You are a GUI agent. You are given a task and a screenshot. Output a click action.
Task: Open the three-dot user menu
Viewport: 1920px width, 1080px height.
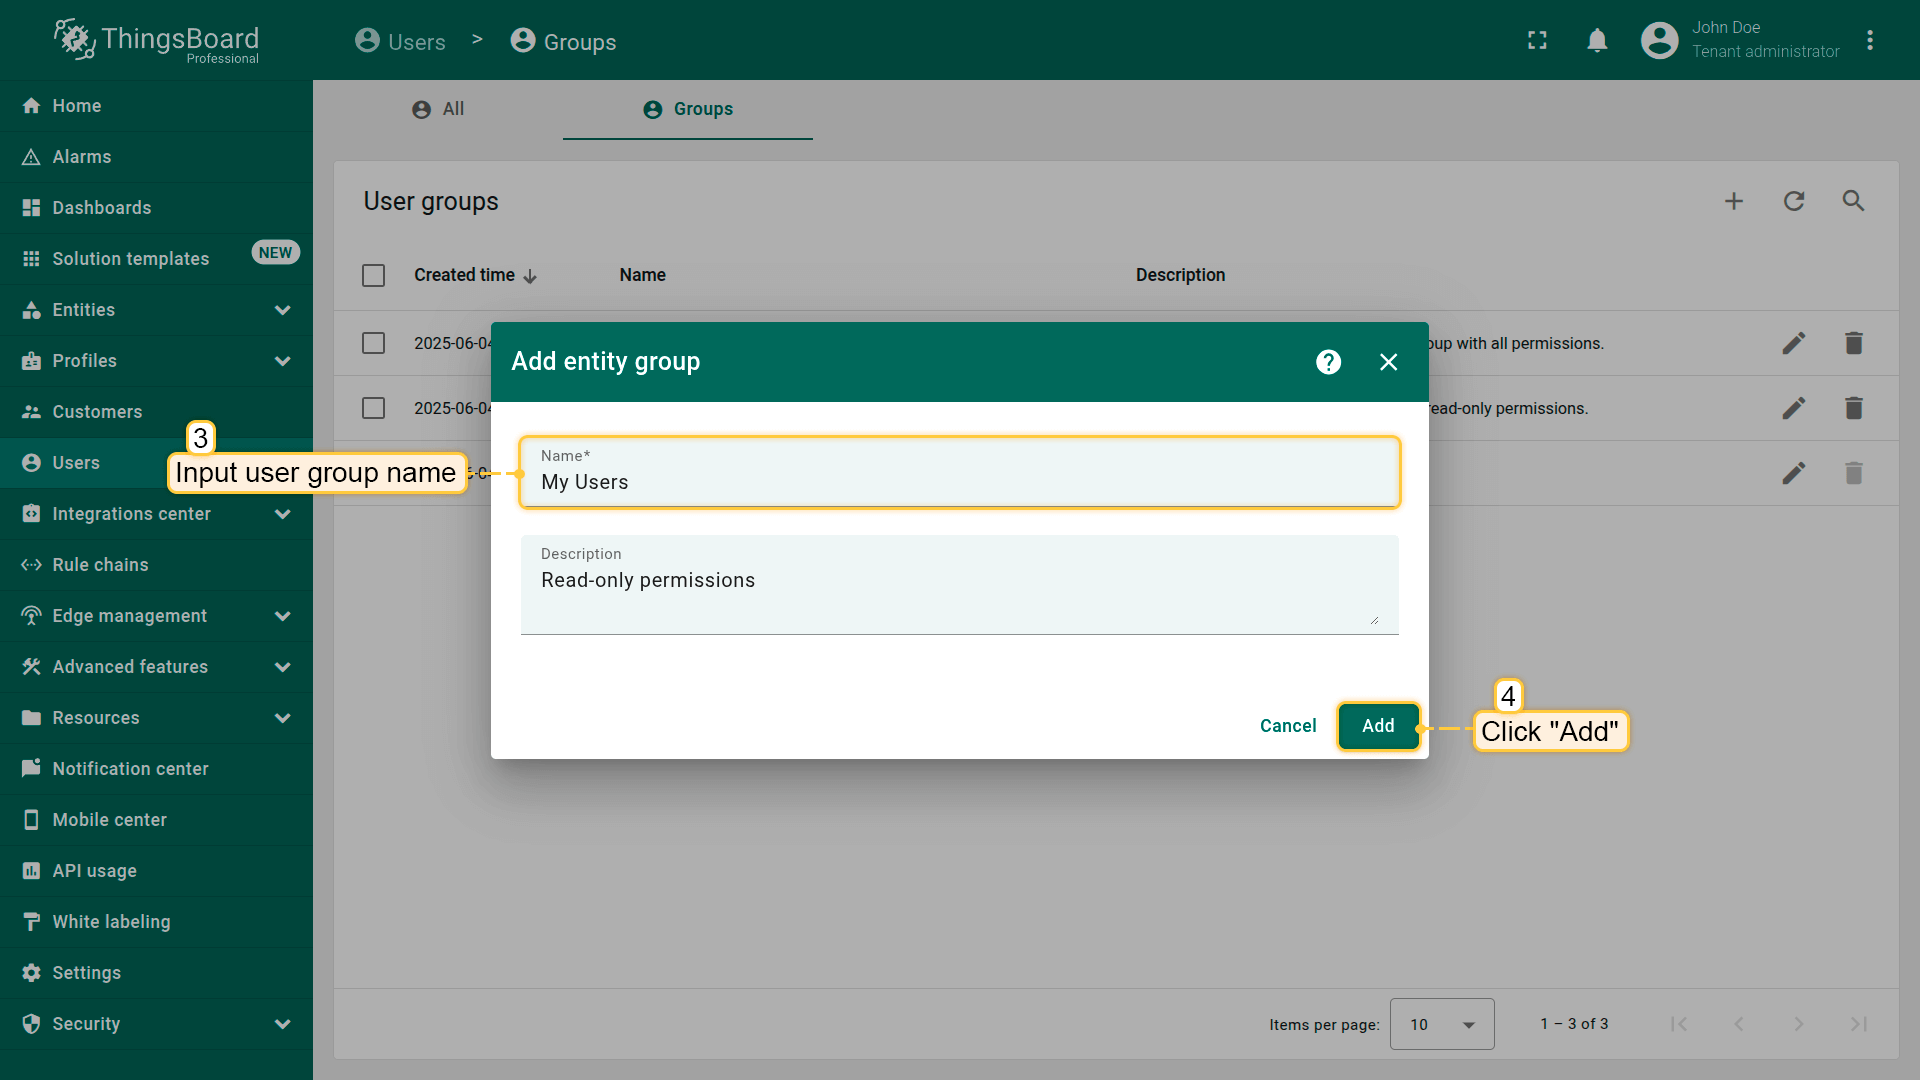coord(1870,41)
